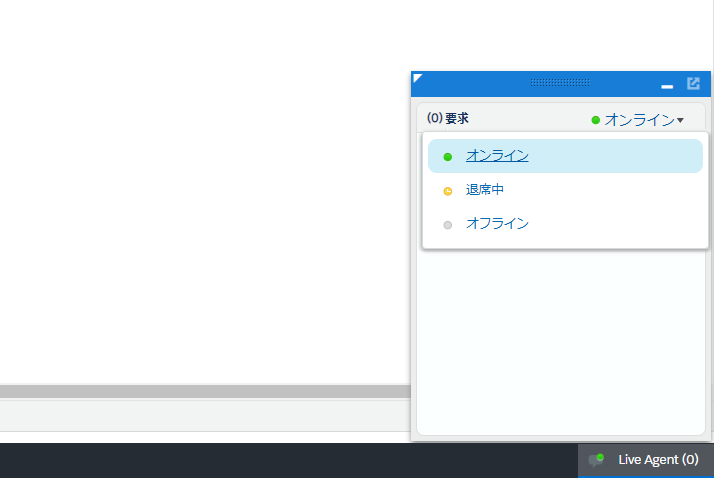Pop out the Live Agent widget
The width and height of the screenshot is (714, 478).
(x=693, y=83)
